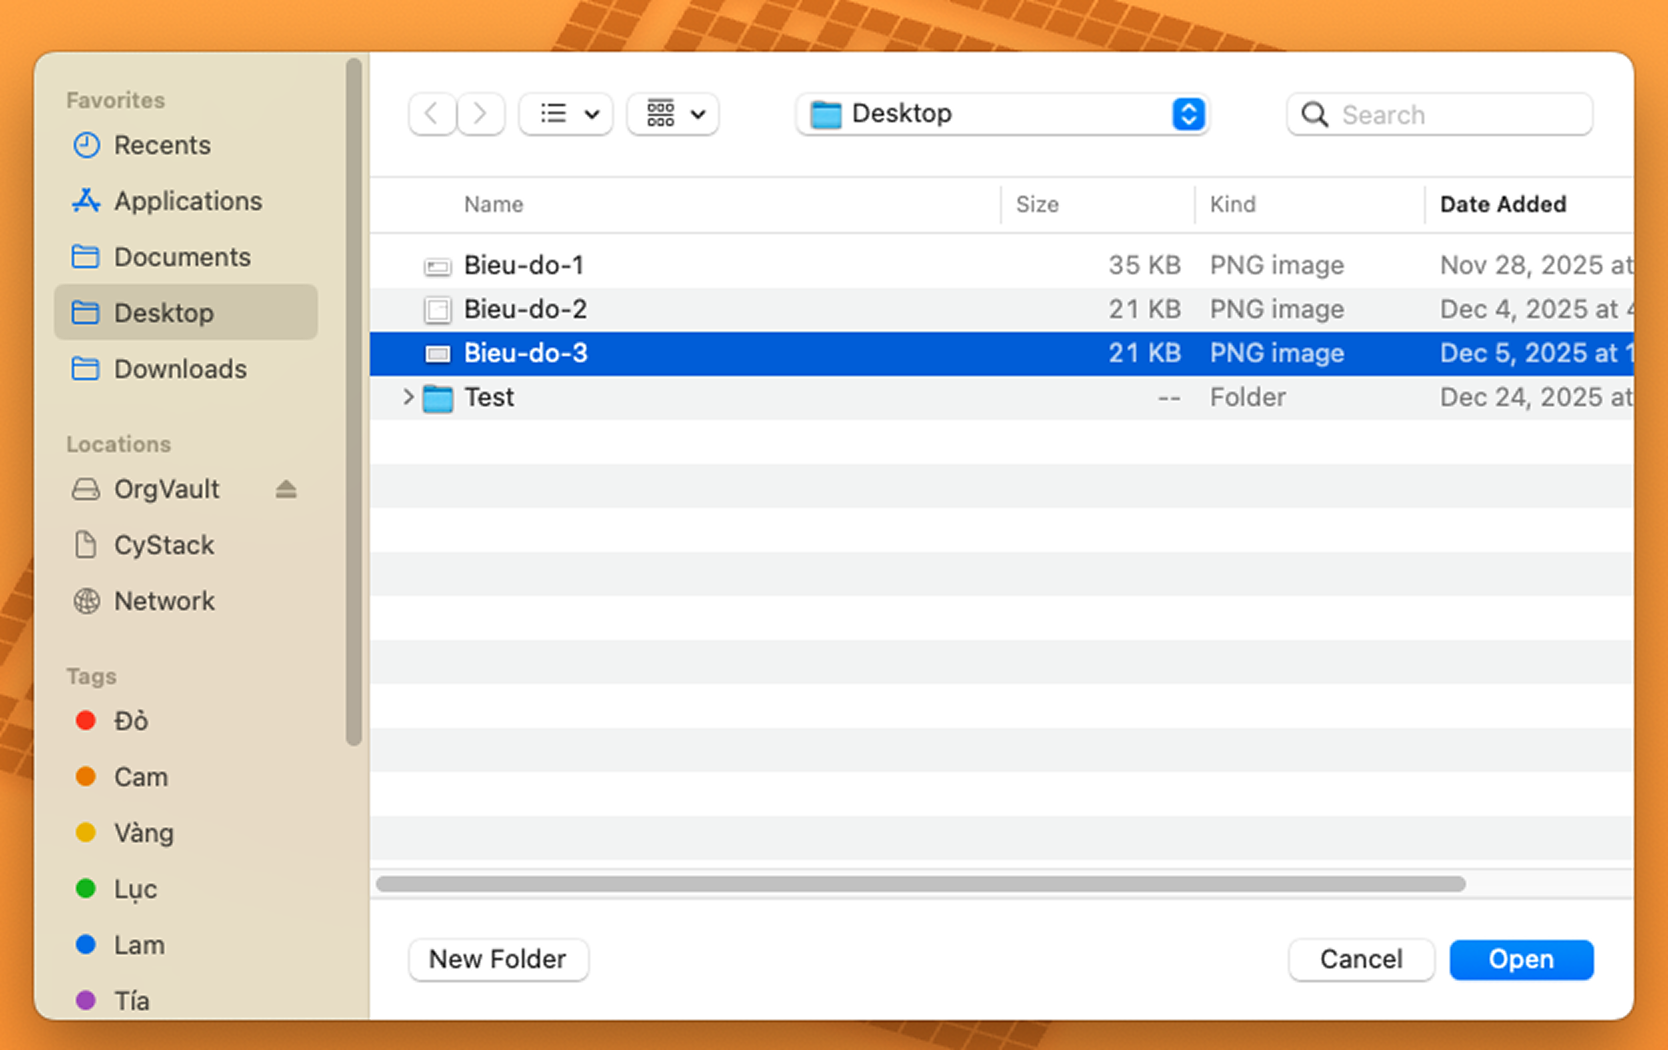This screenshot has height=1050, width=1668.
Task: Click the 35 KB size cell
Action: (x=1144, y=265)
